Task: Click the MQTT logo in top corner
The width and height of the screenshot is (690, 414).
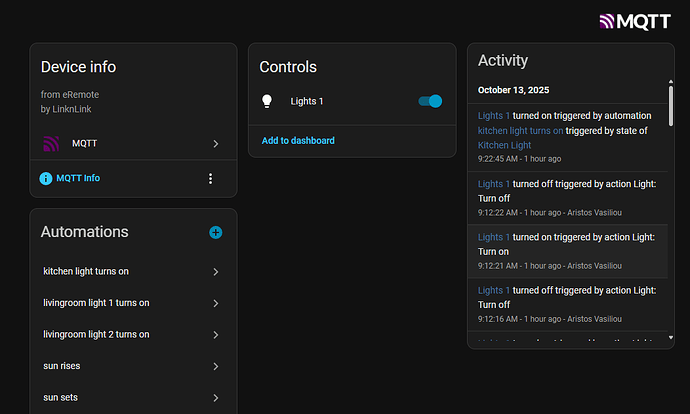Action: pyautogui.click(x=634, y=20)
